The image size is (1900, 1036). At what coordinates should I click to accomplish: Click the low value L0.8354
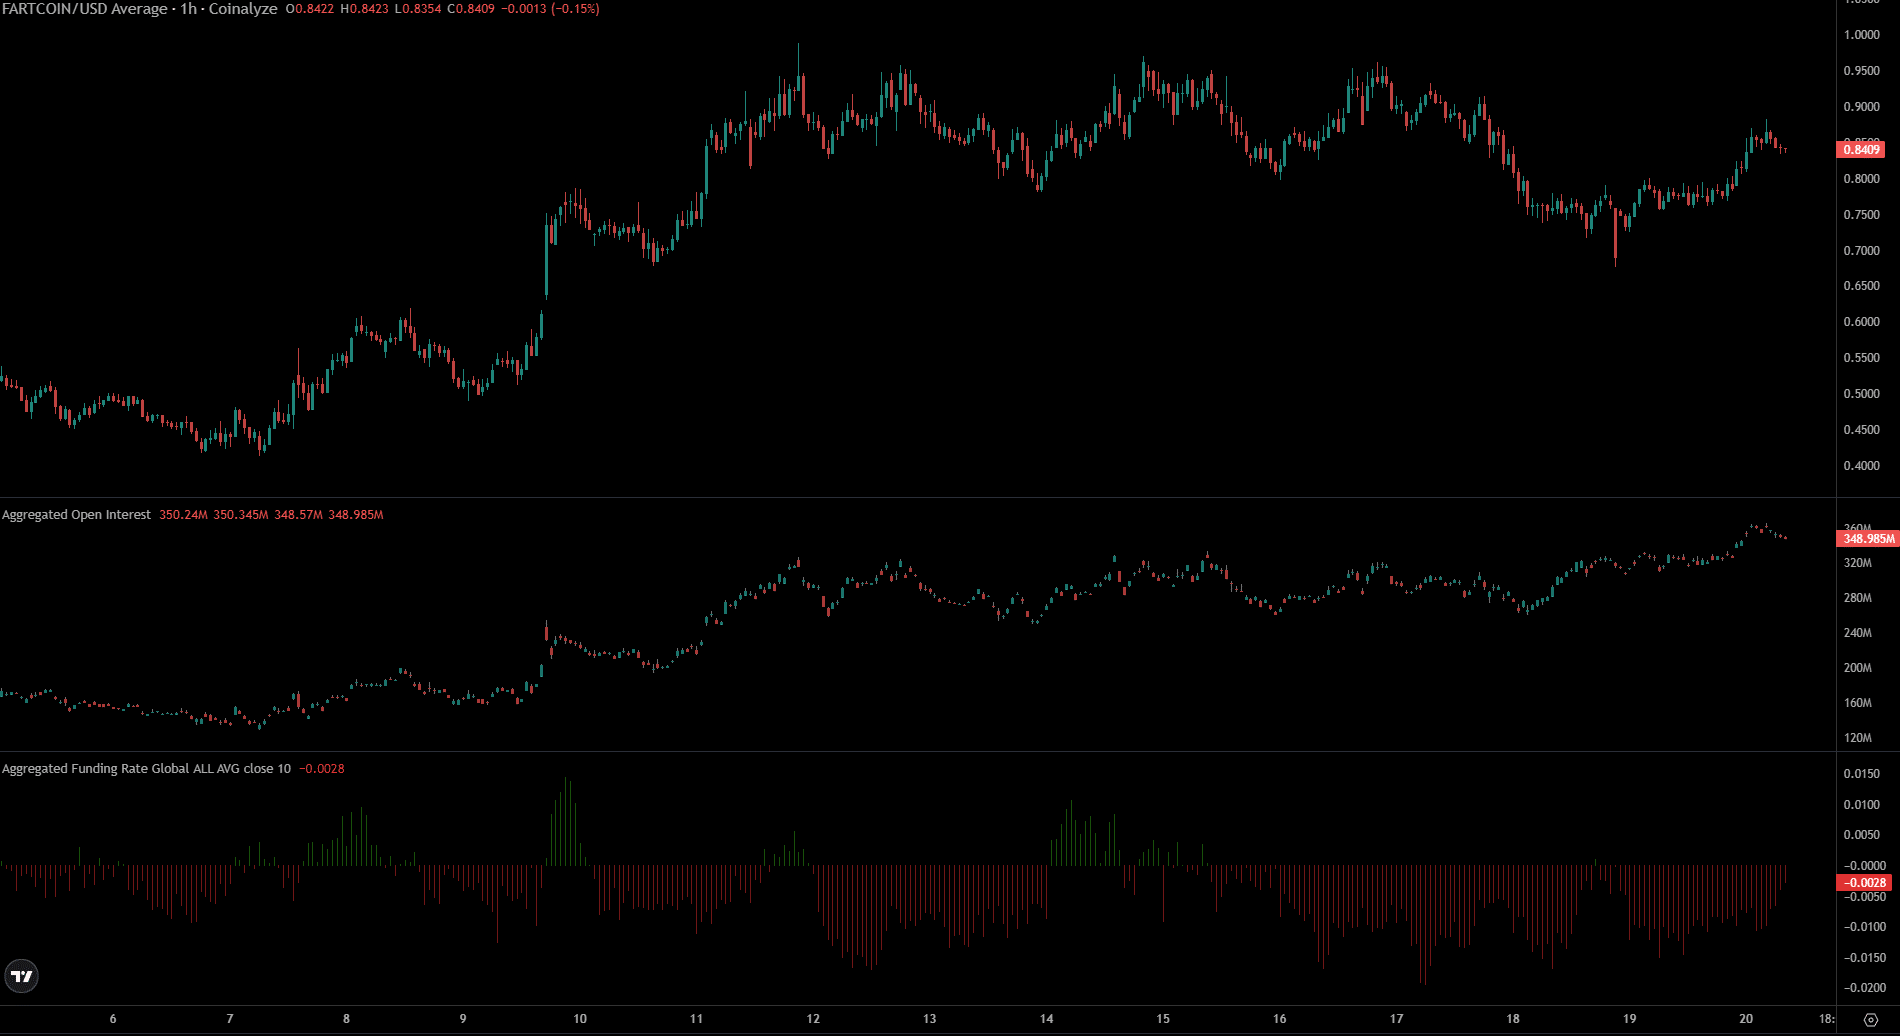418,9
